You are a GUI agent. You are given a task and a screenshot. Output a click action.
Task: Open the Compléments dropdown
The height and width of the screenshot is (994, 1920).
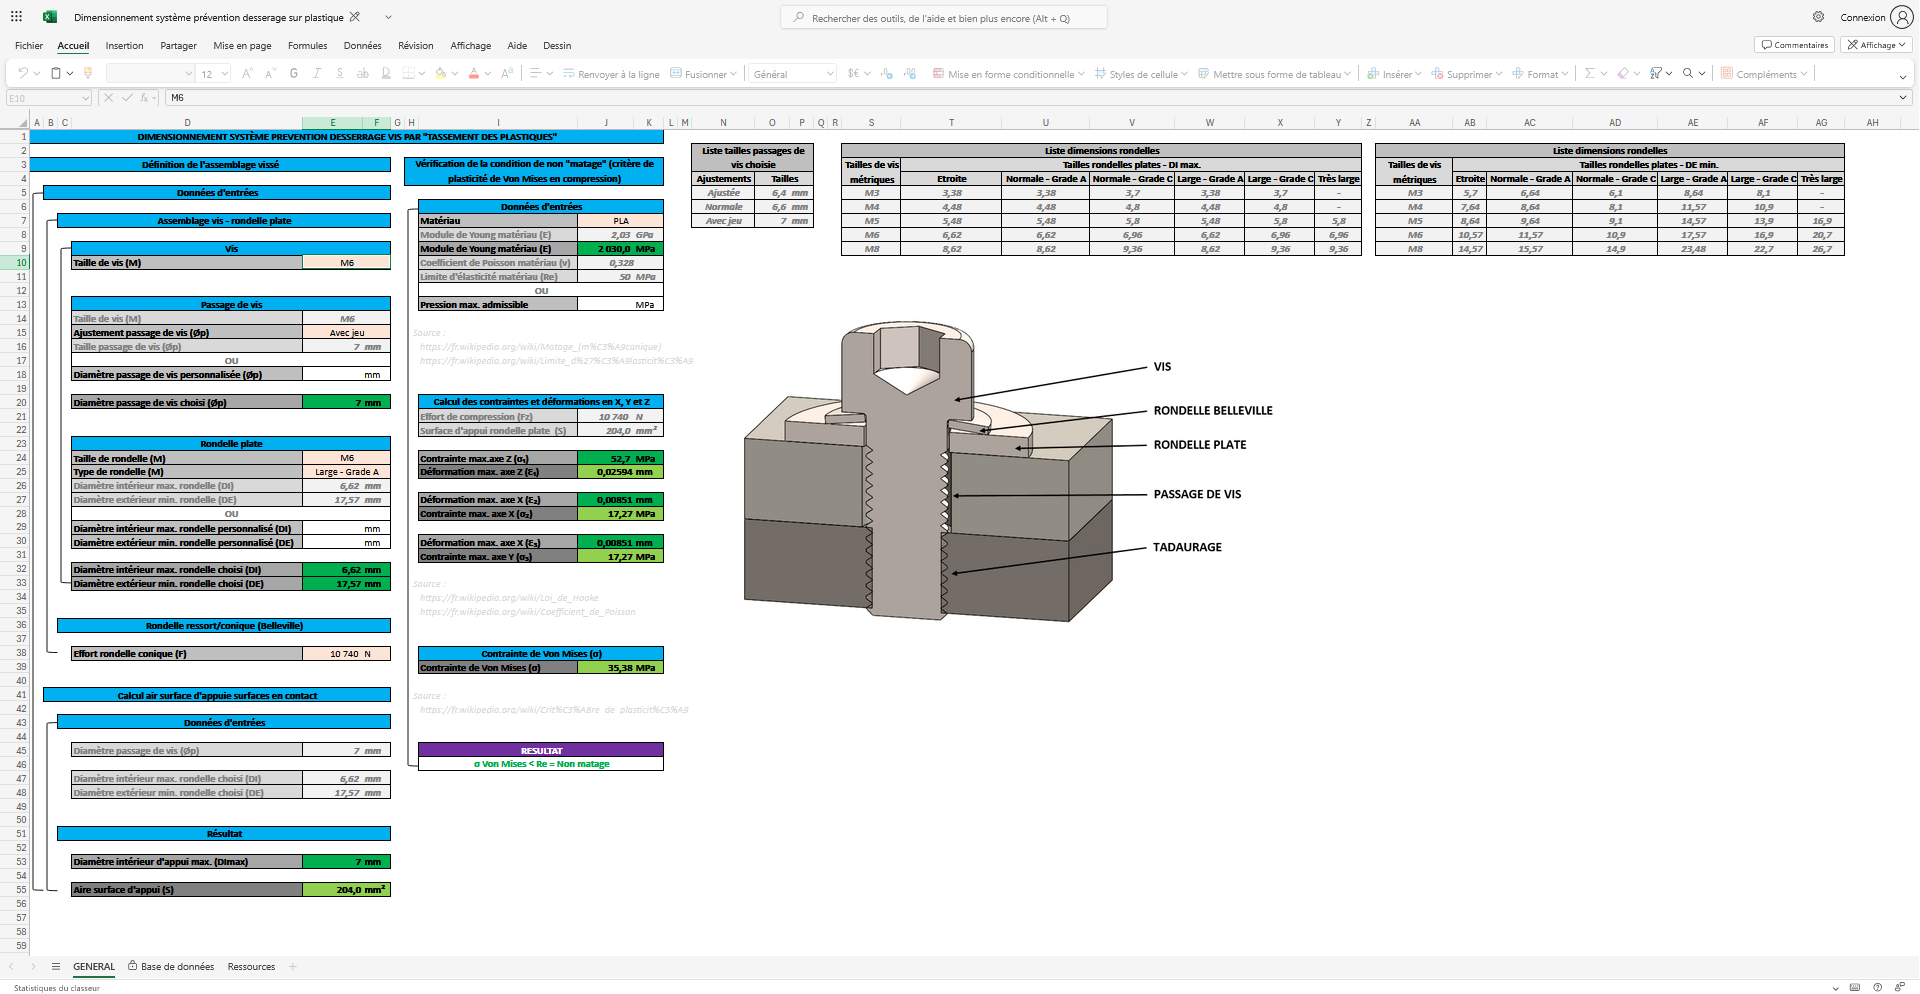point(1766,74)
